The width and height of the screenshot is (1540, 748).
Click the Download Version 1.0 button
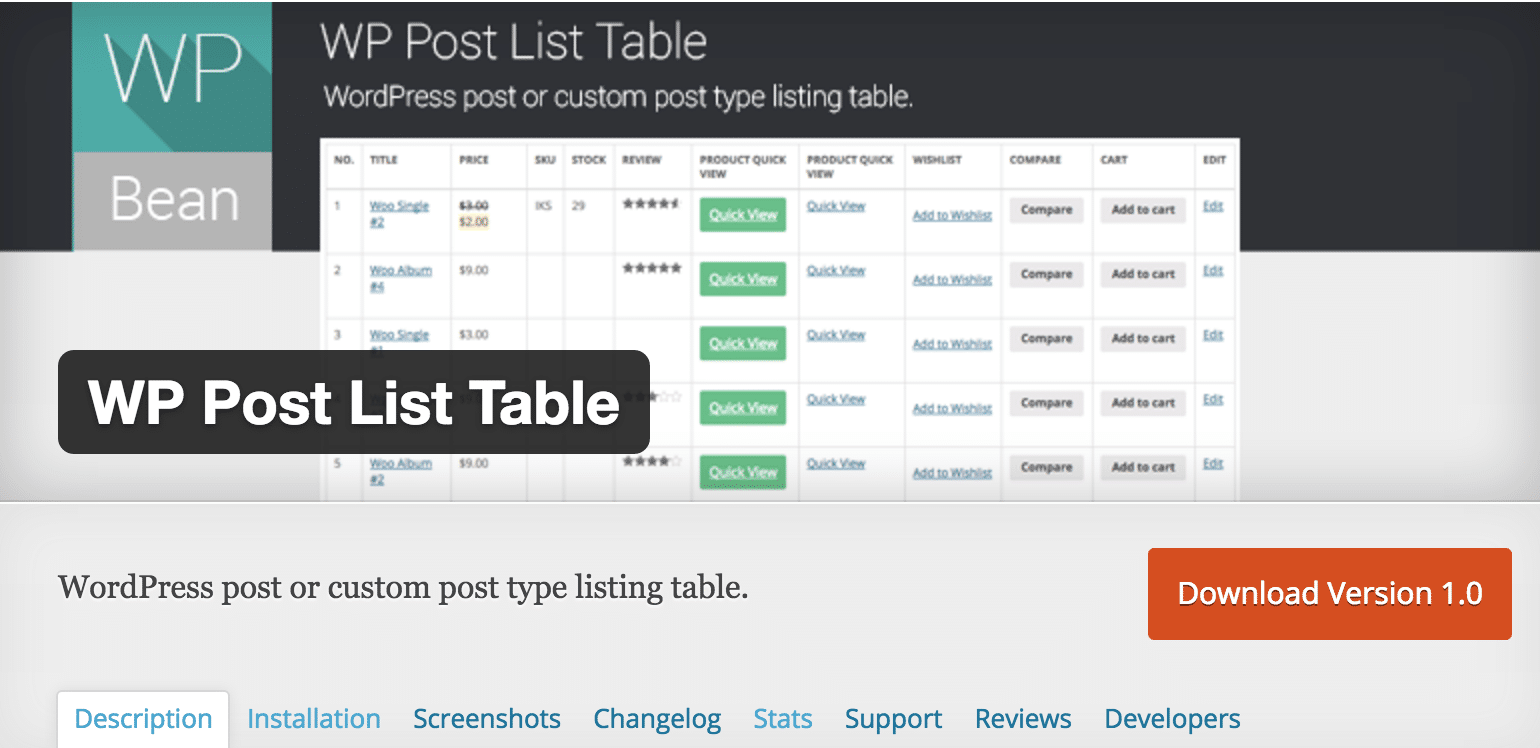1330,593
